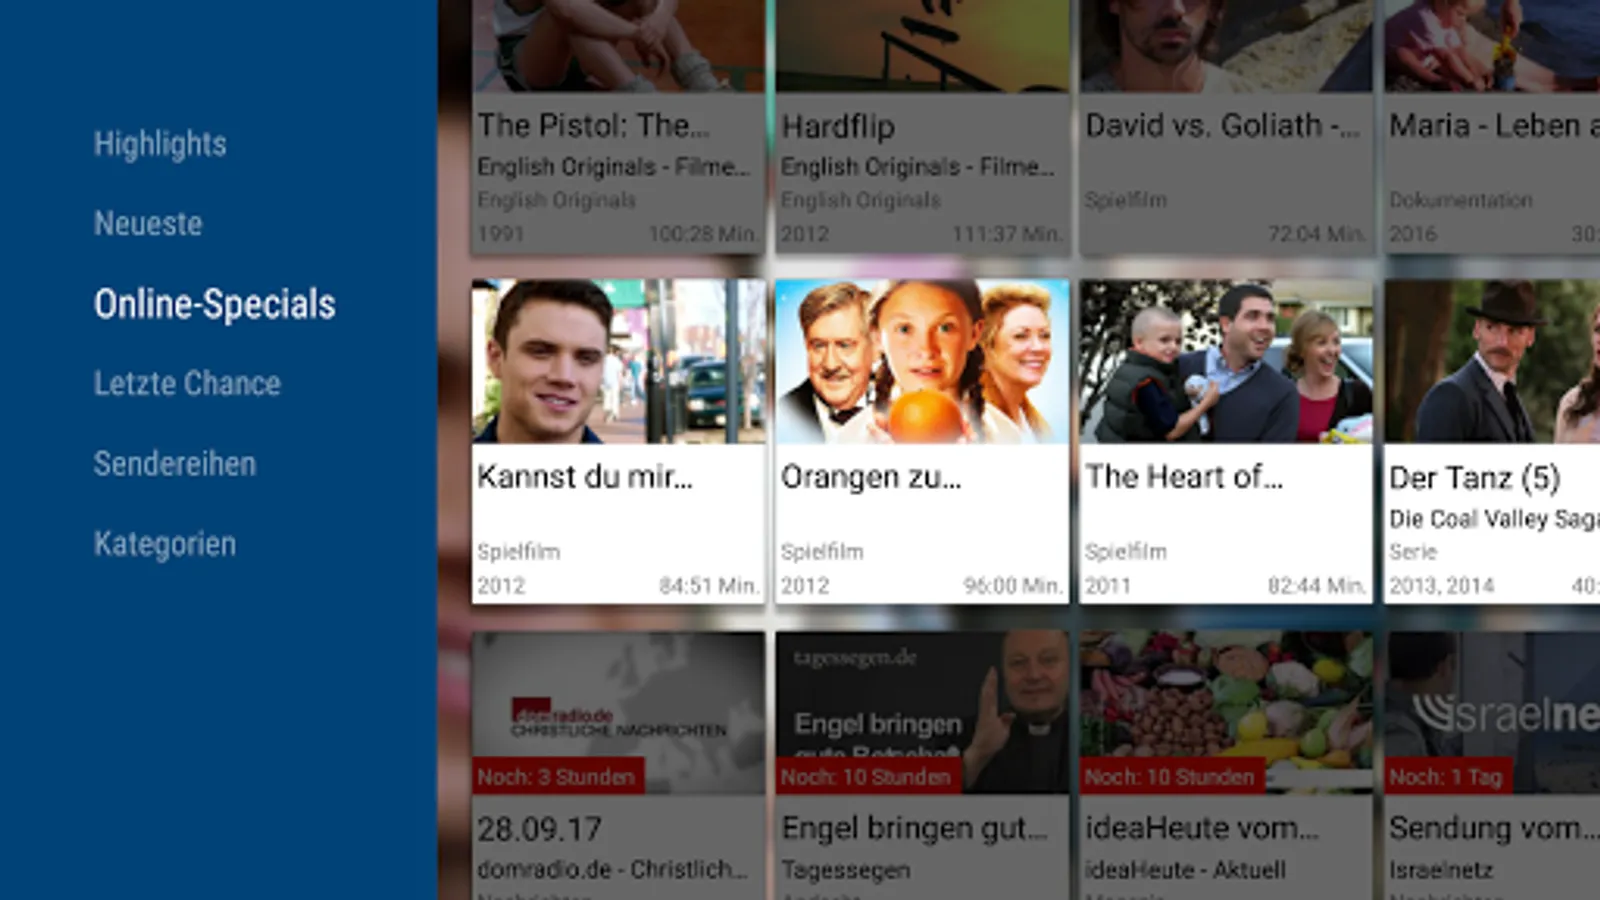Click the 'Die Coal Valley Saga' subtitle
The width and height of the screenshot is (1600, 900).
[1494, 519]
